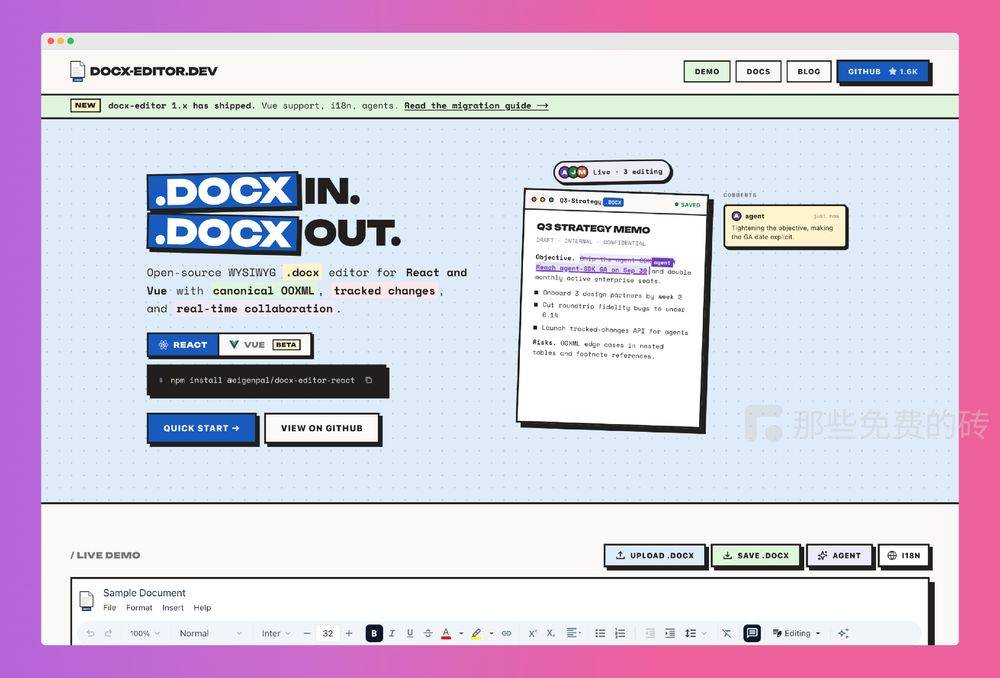Open the font color dropdown arrow
1000x678 pixels.
click(x=461, y=633)
